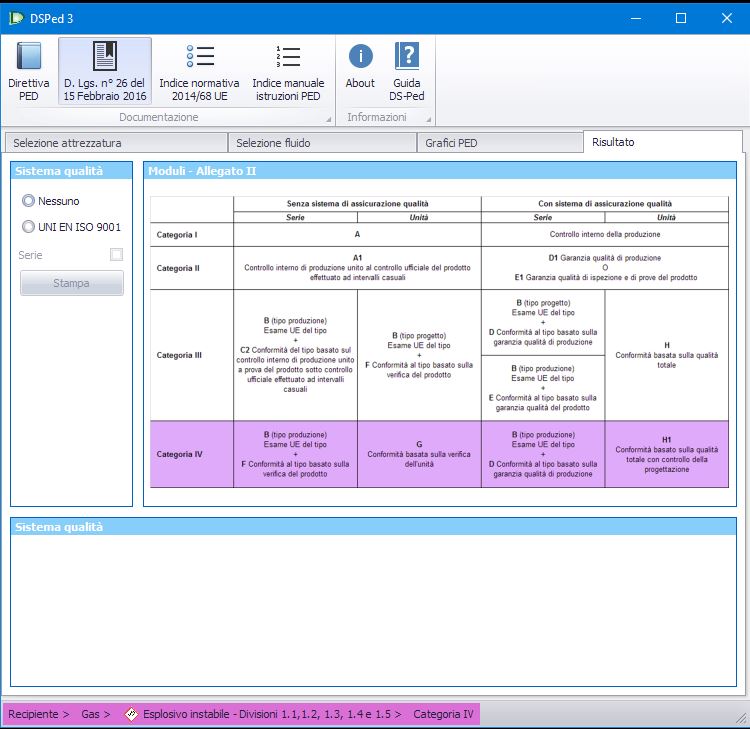Click the Con sistema di assicurazione qualità header
750x729 pixels.
pos(605,204)
